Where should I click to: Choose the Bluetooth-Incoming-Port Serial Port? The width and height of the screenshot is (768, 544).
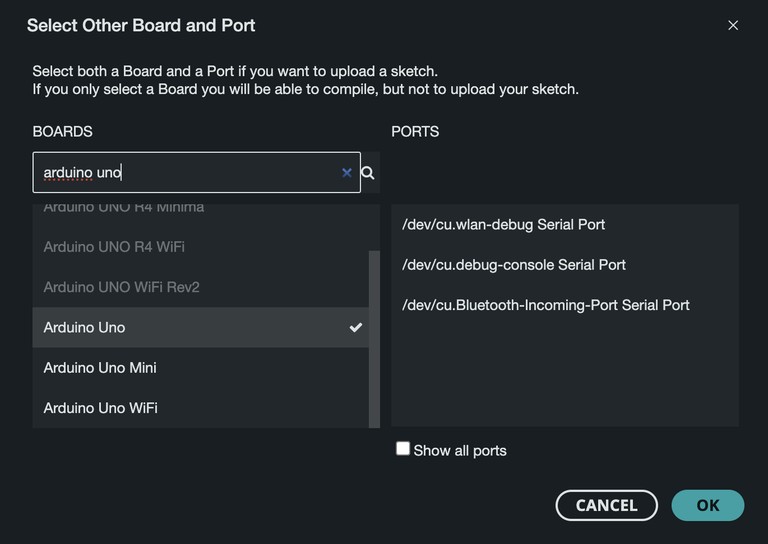[x=546, y=304]
